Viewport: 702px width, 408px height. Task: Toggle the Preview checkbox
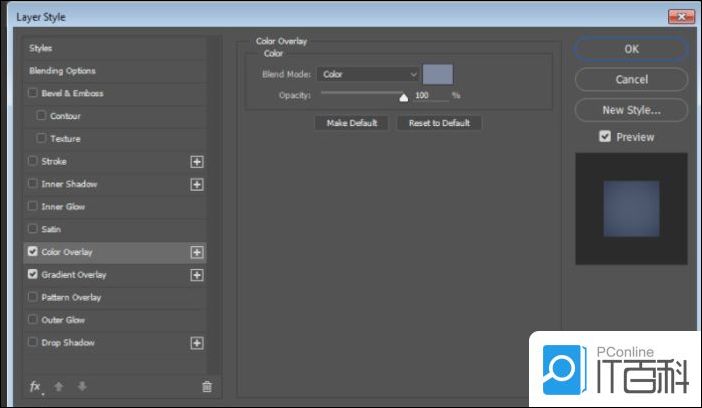[605, 136]
